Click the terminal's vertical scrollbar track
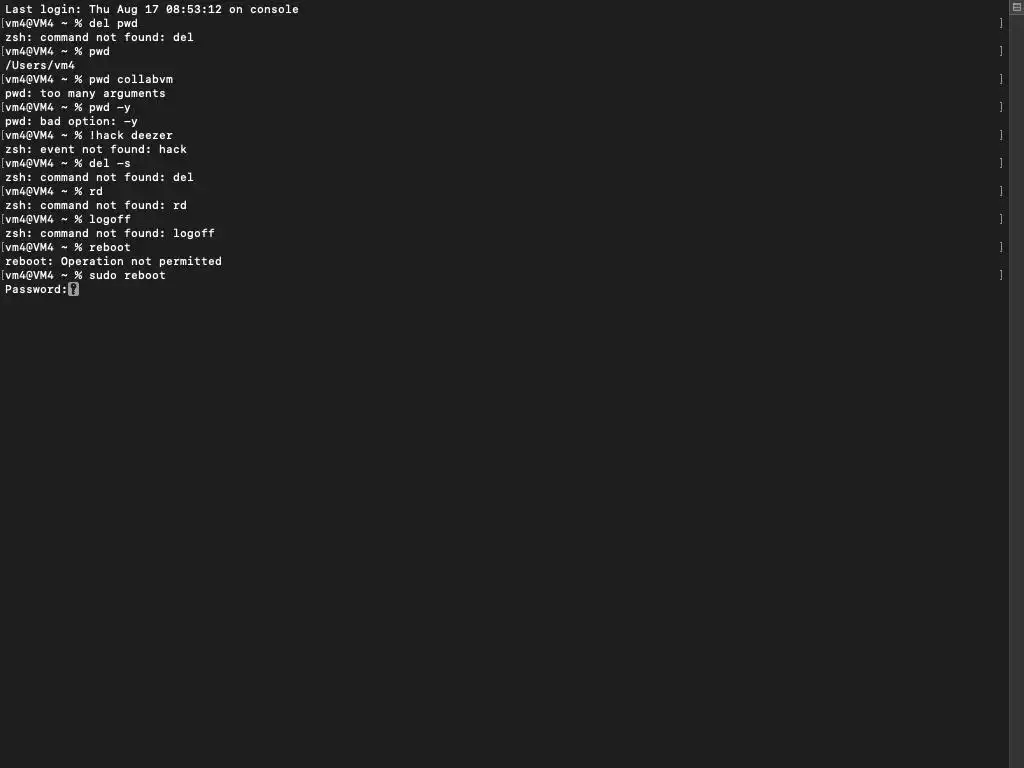Viewport: 1024px width, 768px height. (x=1016, y=392)
